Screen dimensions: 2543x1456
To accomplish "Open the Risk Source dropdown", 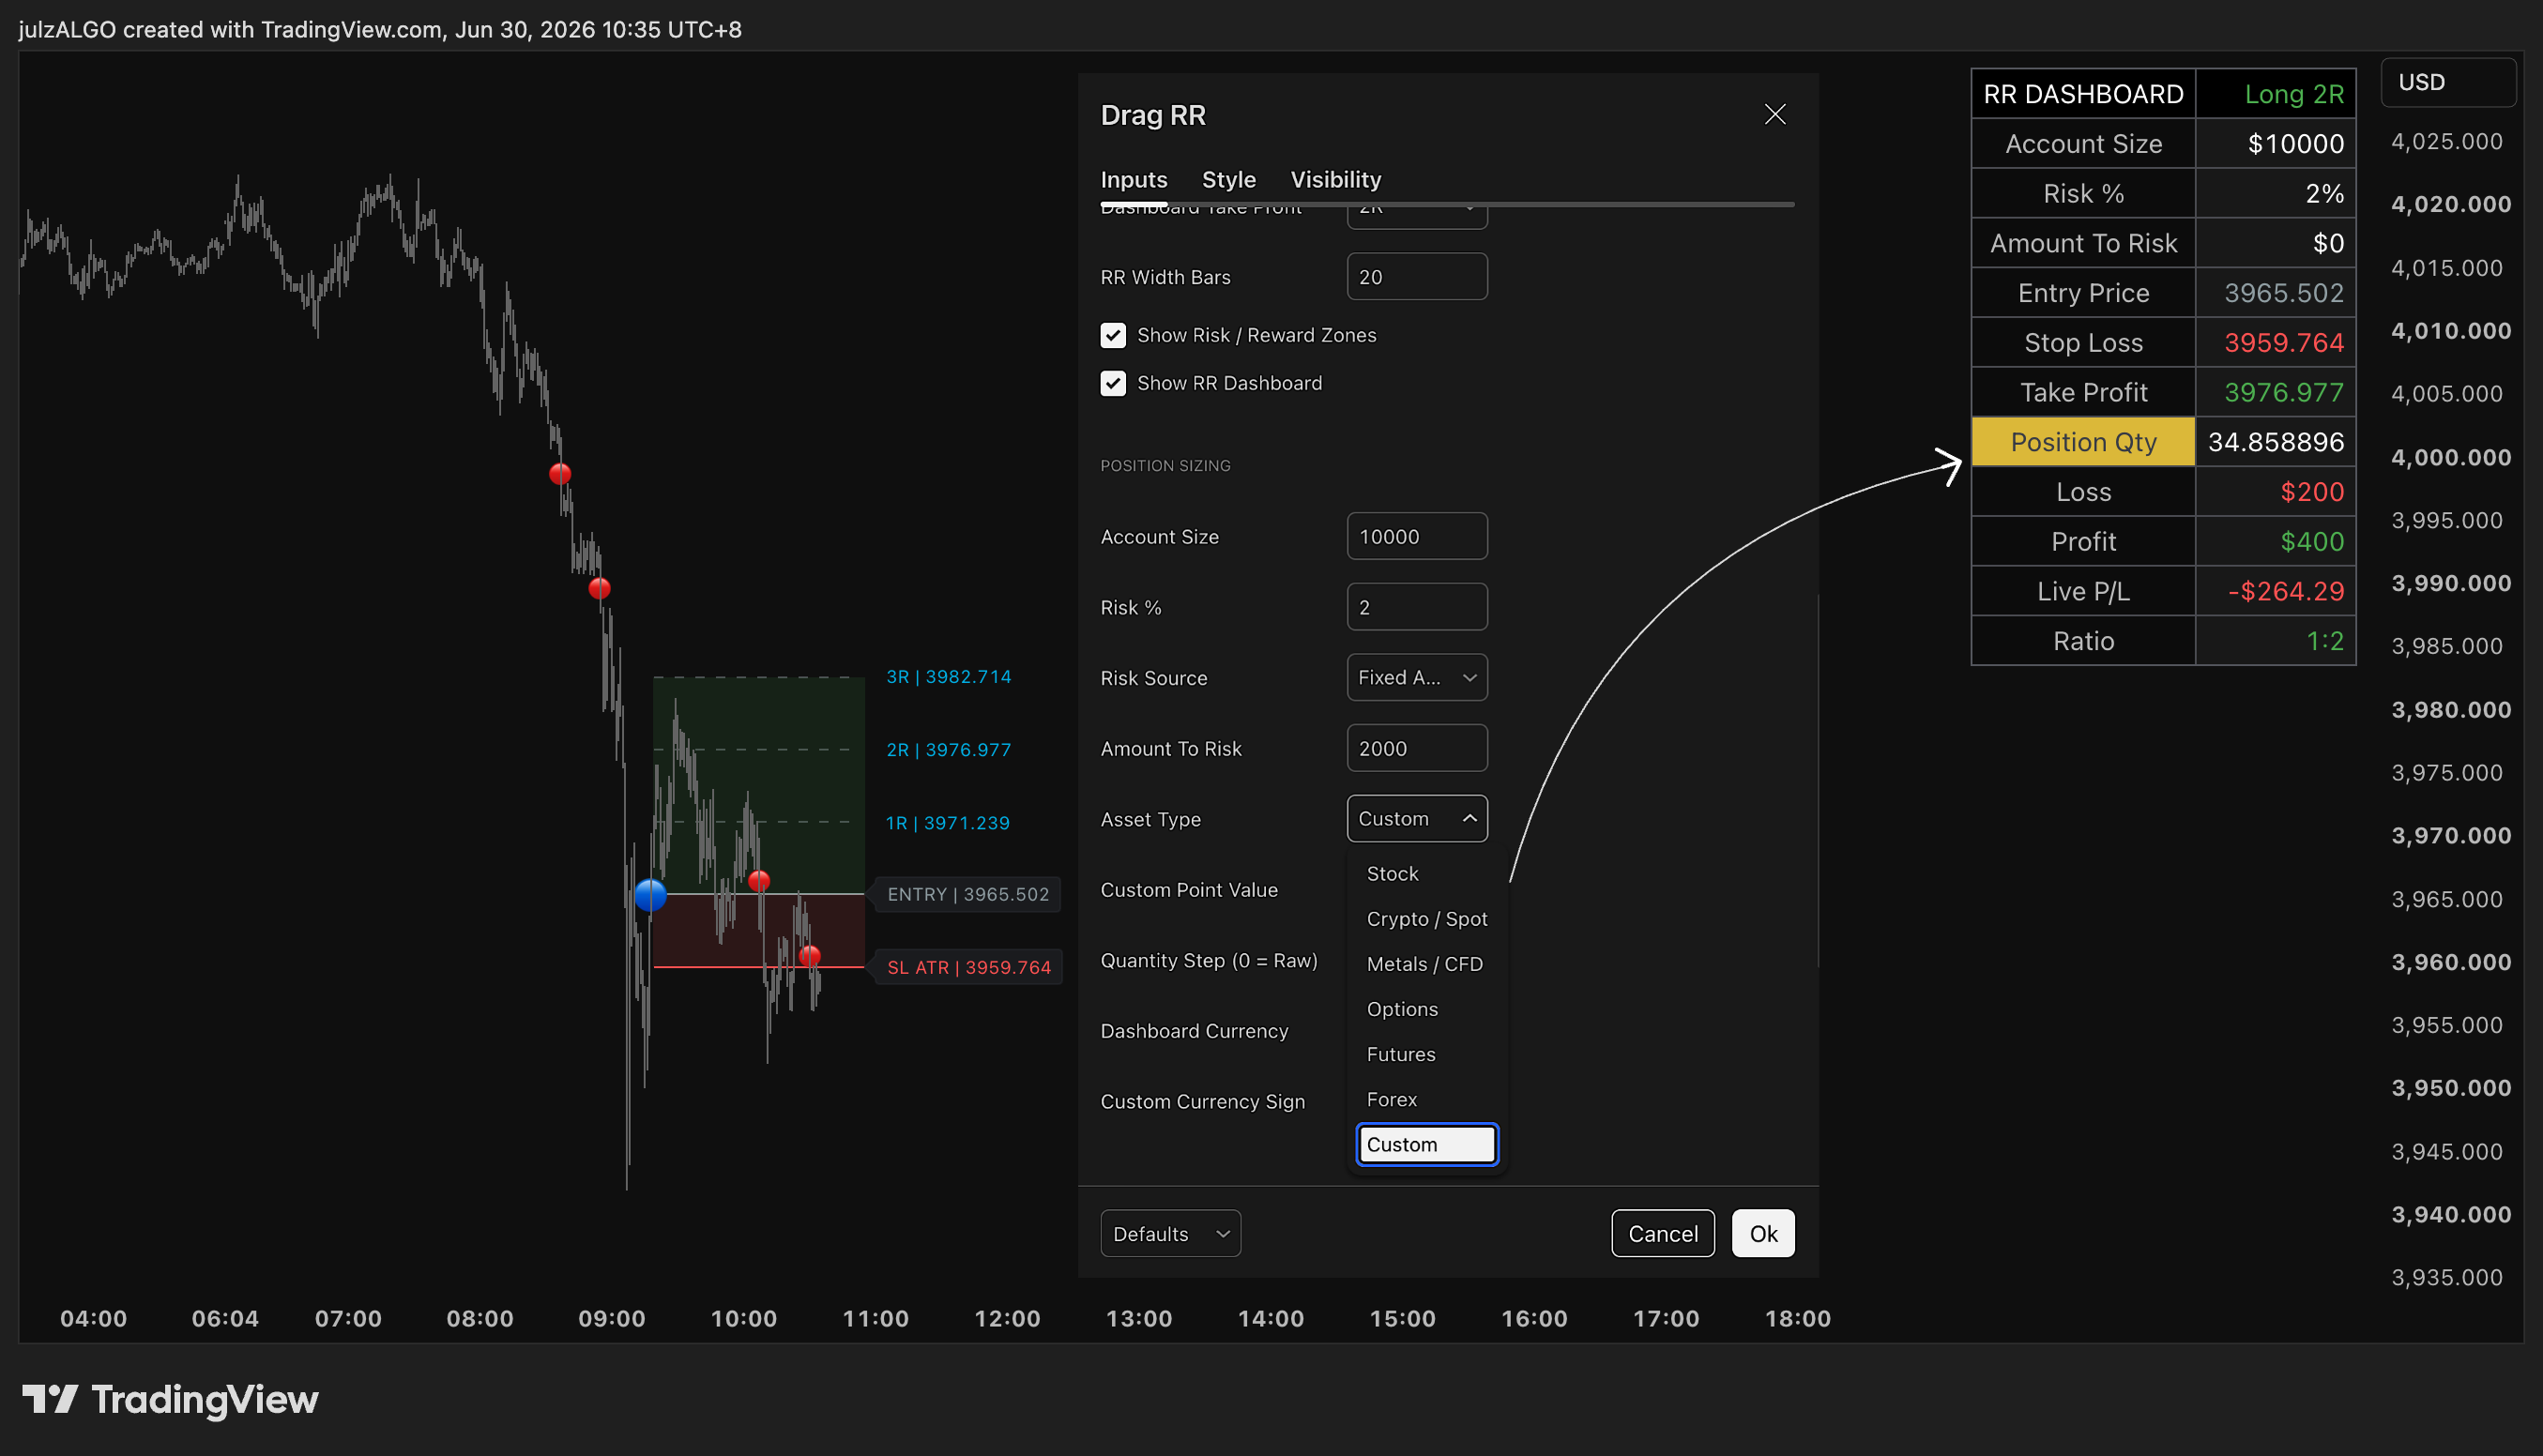I will pos(1417,678).
